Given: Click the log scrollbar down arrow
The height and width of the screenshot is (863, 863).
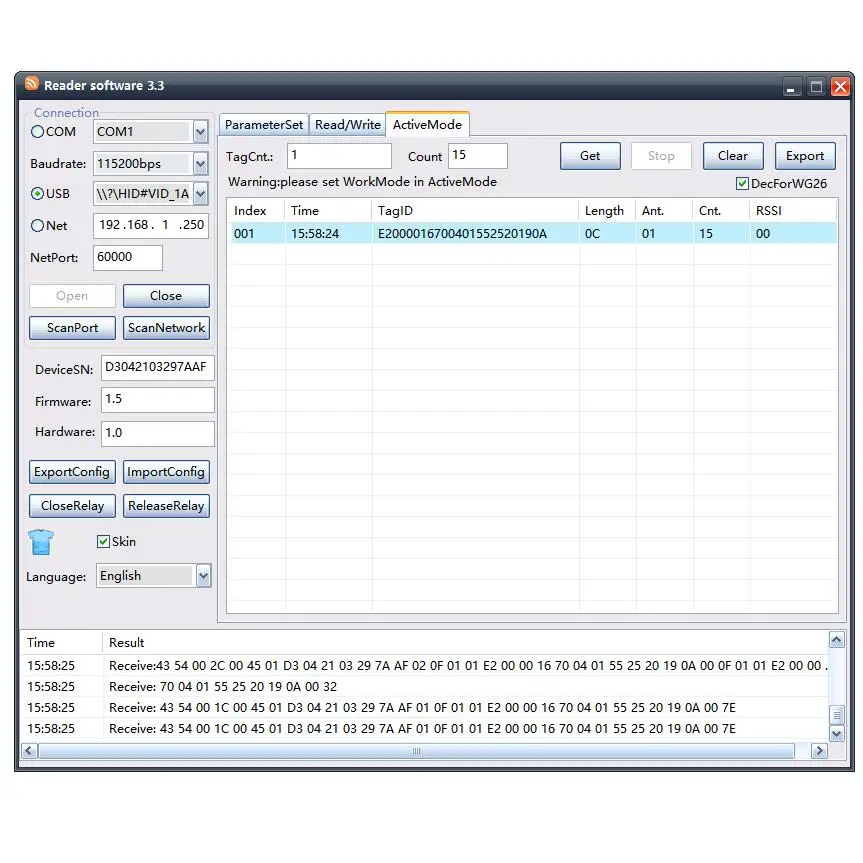Looking at the screenshot, I should [837, 734].
